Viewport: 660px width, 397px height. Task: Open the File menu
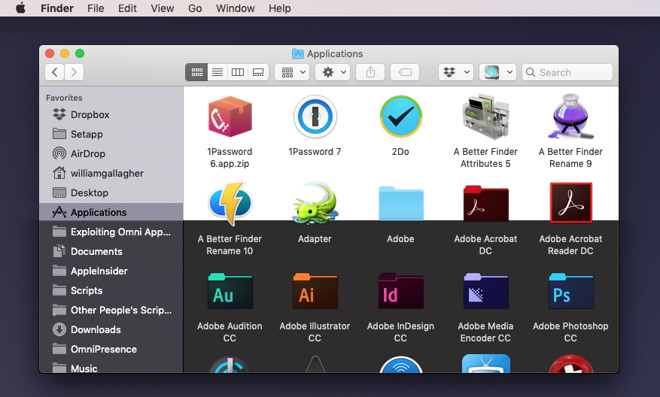click(x=96, y=8)
